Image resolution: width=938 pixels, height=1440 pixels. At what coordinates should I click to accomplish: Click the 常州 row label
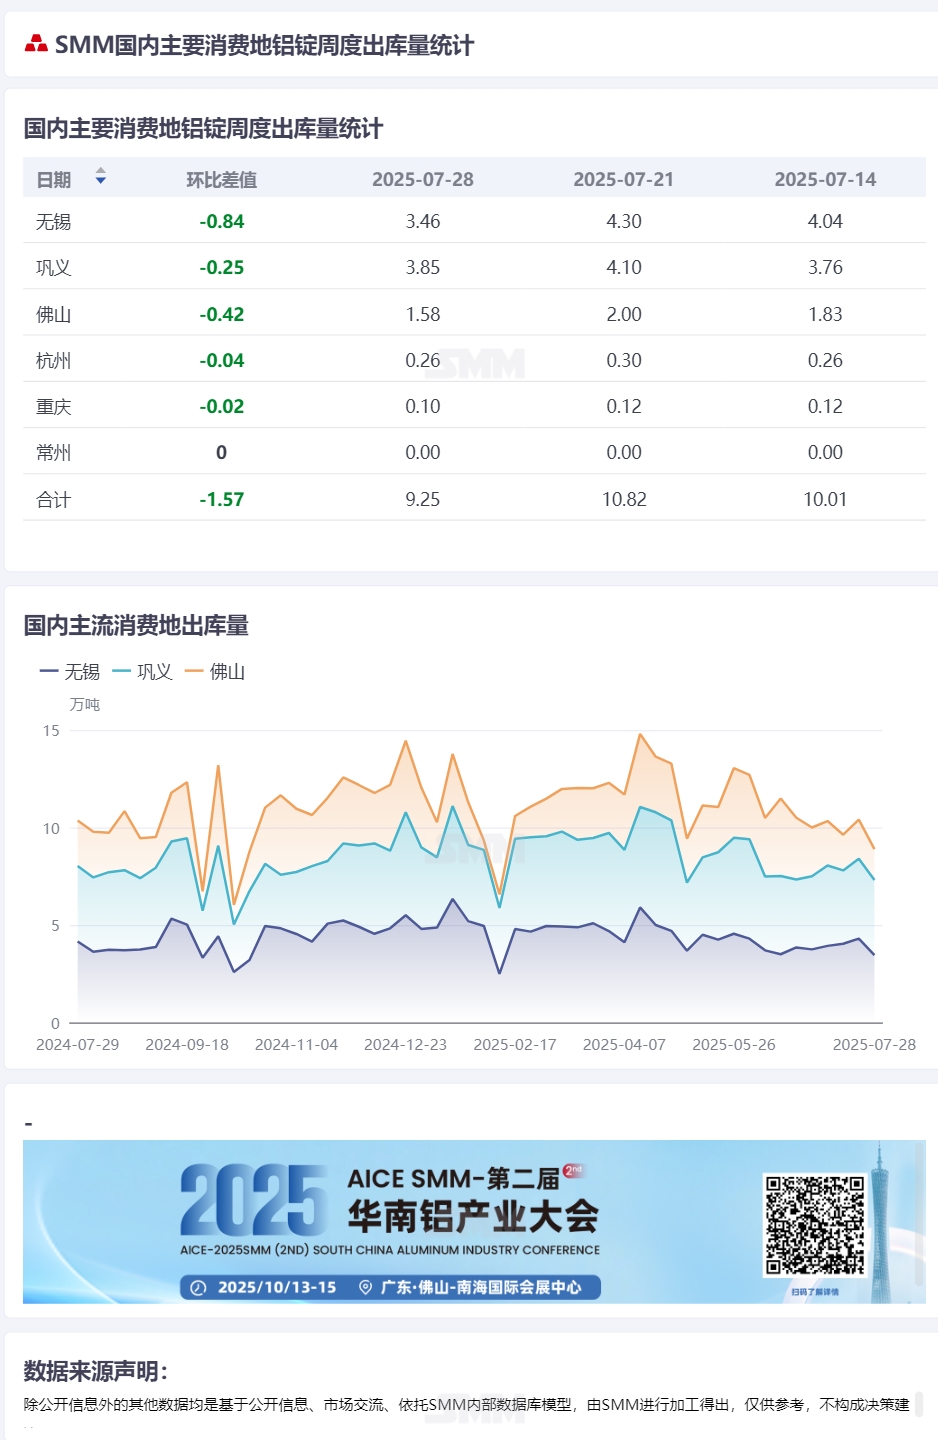coord(54,453)
